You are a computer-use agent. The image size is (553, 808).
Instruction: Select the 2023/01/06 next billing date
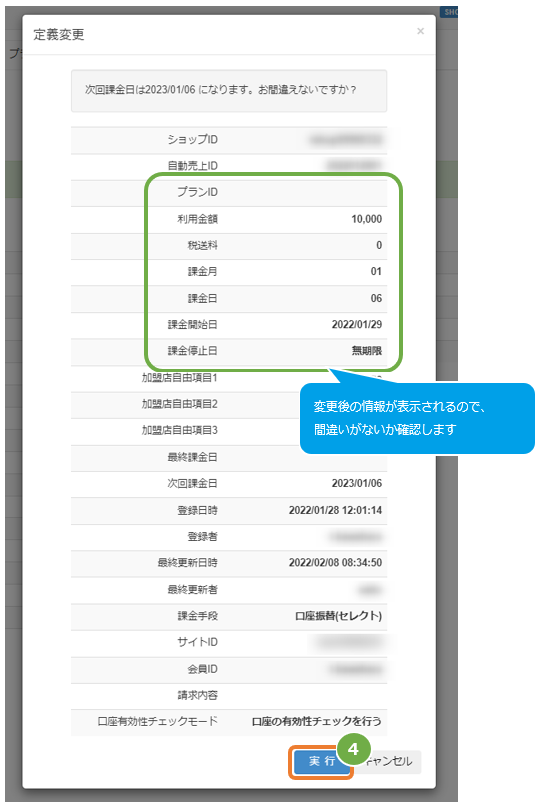[x=357, y=483]
